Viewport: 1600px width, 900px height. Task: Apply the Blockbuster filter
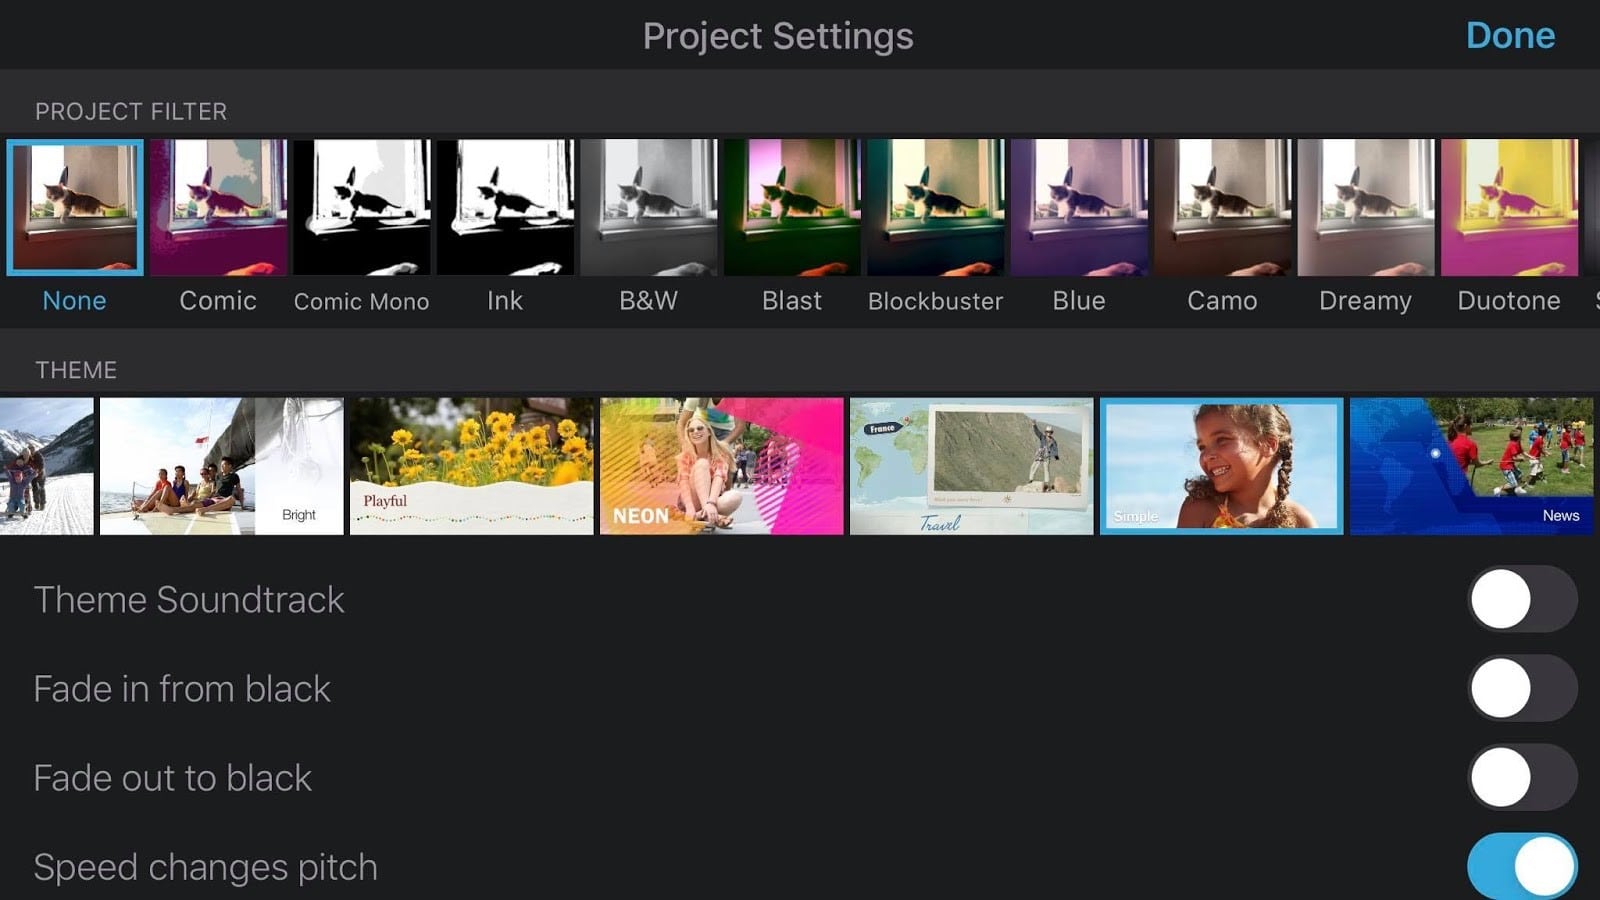[x=936, y=207]
